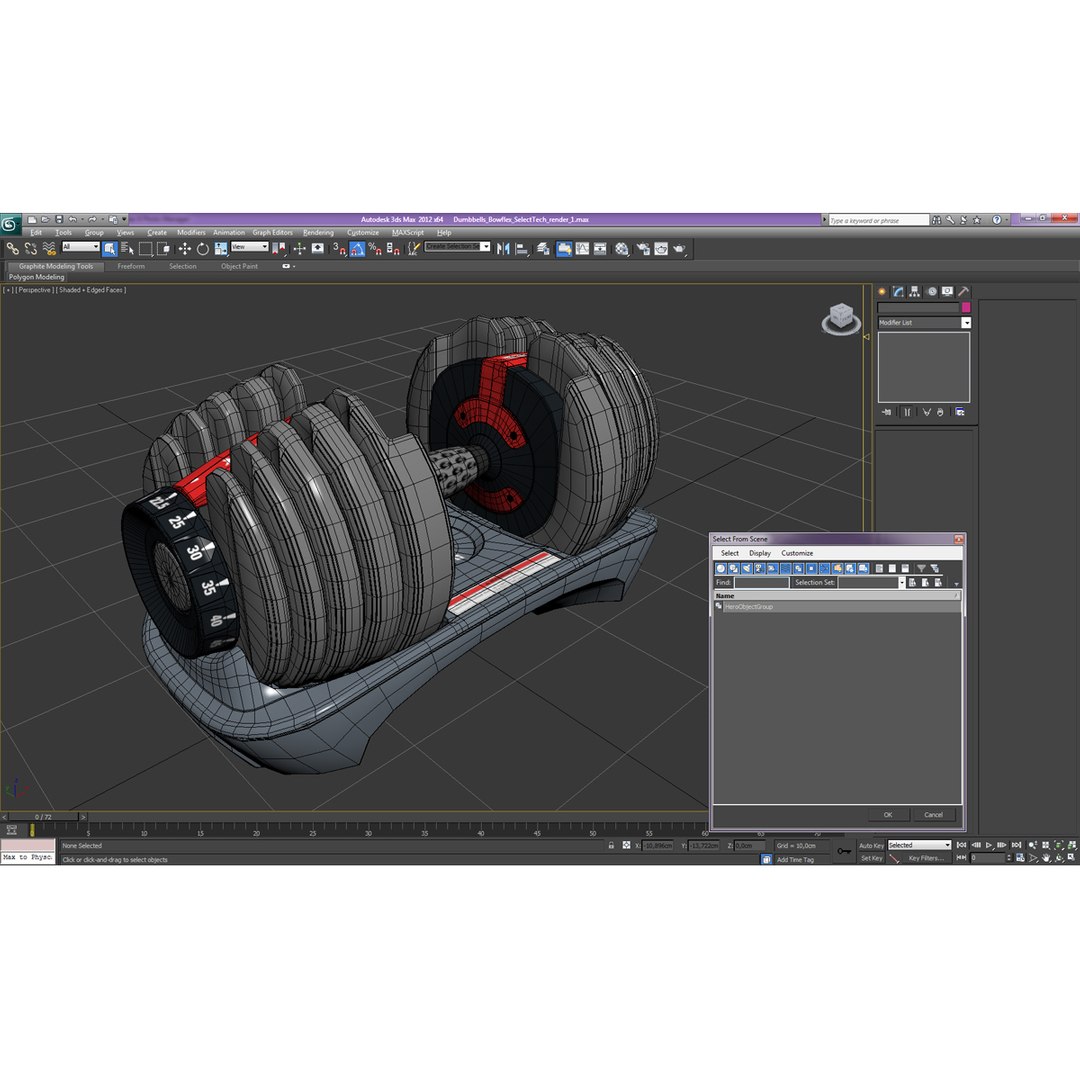Open the Create command panel tab

pos(882,291)
